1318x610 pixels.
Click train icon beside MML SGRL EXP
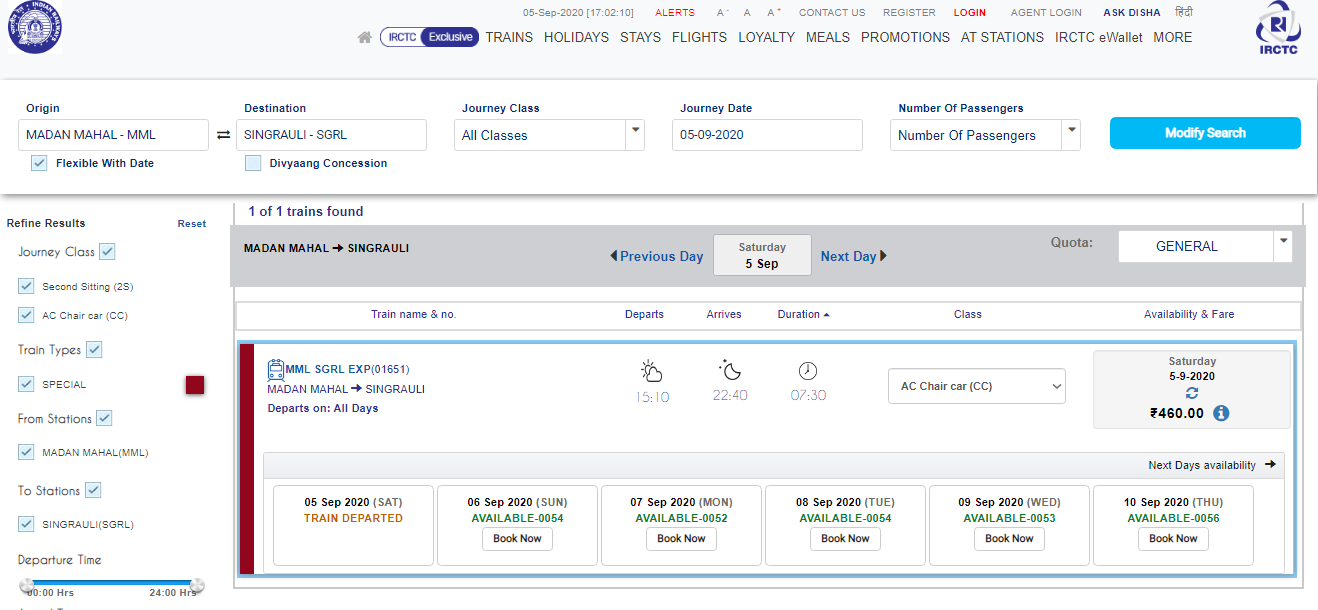(276, 370)
